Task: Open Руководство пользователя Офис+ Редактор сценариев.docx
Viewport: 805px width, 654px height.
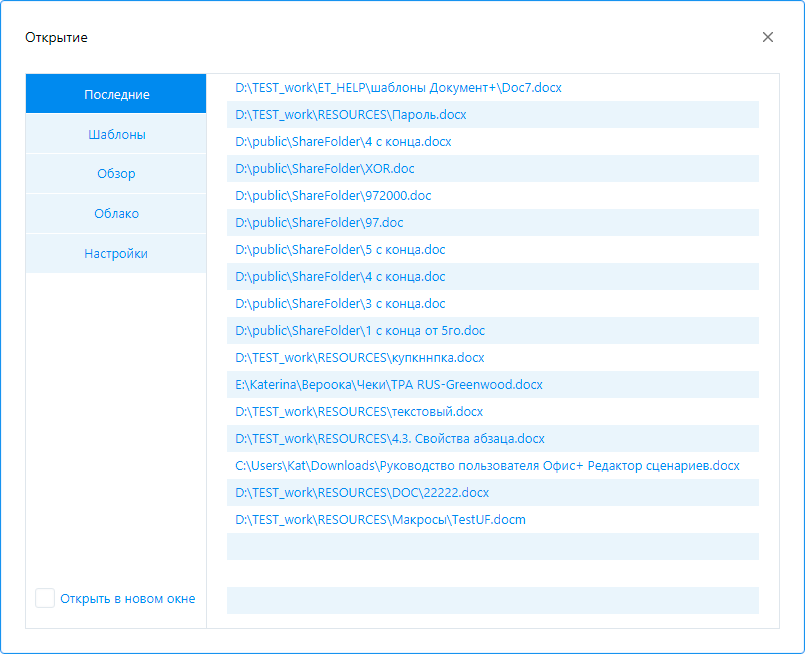Action: (x=487, y=466)
